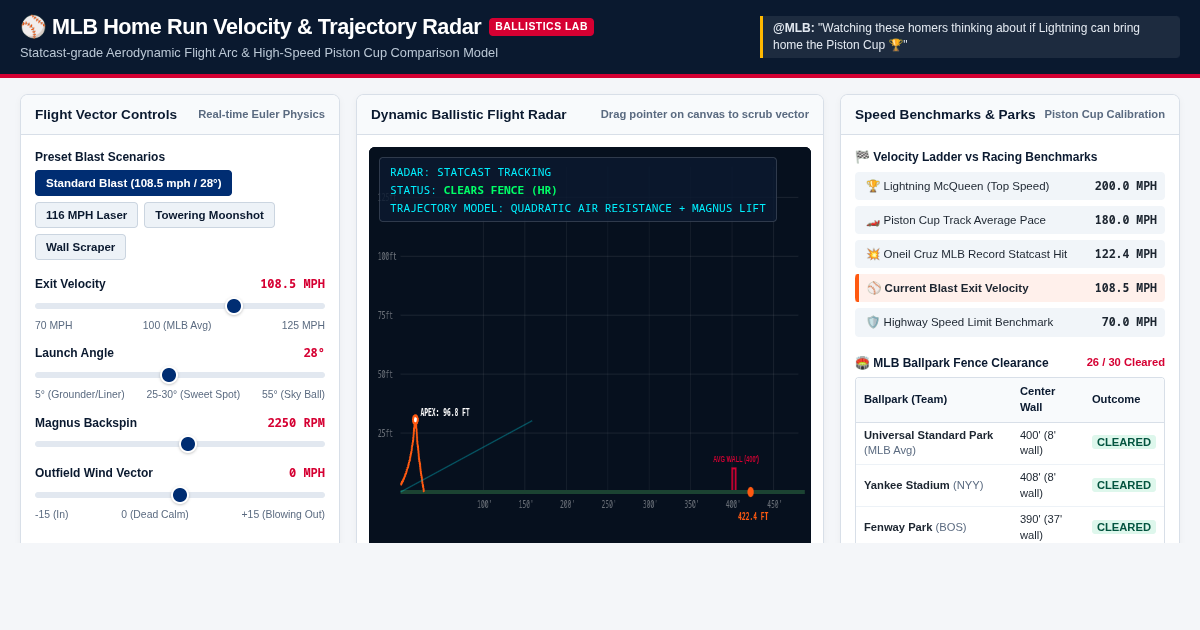Move the Launch Angle slider thumb
Viewport: 1200px width, 630px height.
[169, 375]
